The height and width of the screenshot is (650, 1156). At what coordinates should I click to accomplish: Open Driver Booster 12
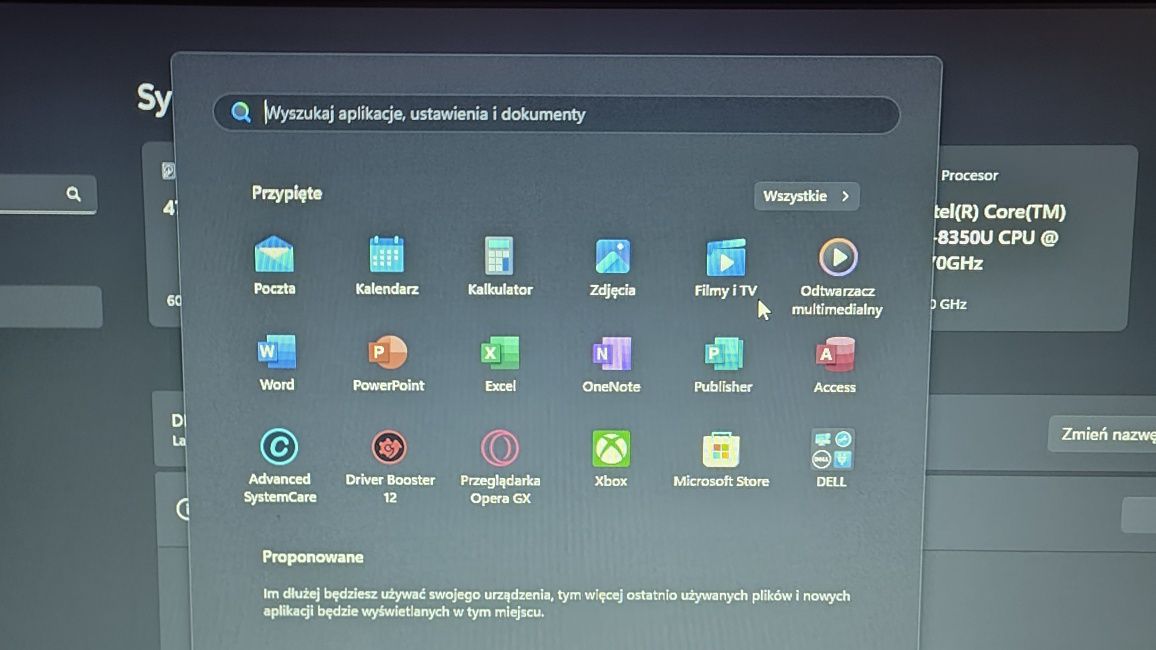[389, 466]
